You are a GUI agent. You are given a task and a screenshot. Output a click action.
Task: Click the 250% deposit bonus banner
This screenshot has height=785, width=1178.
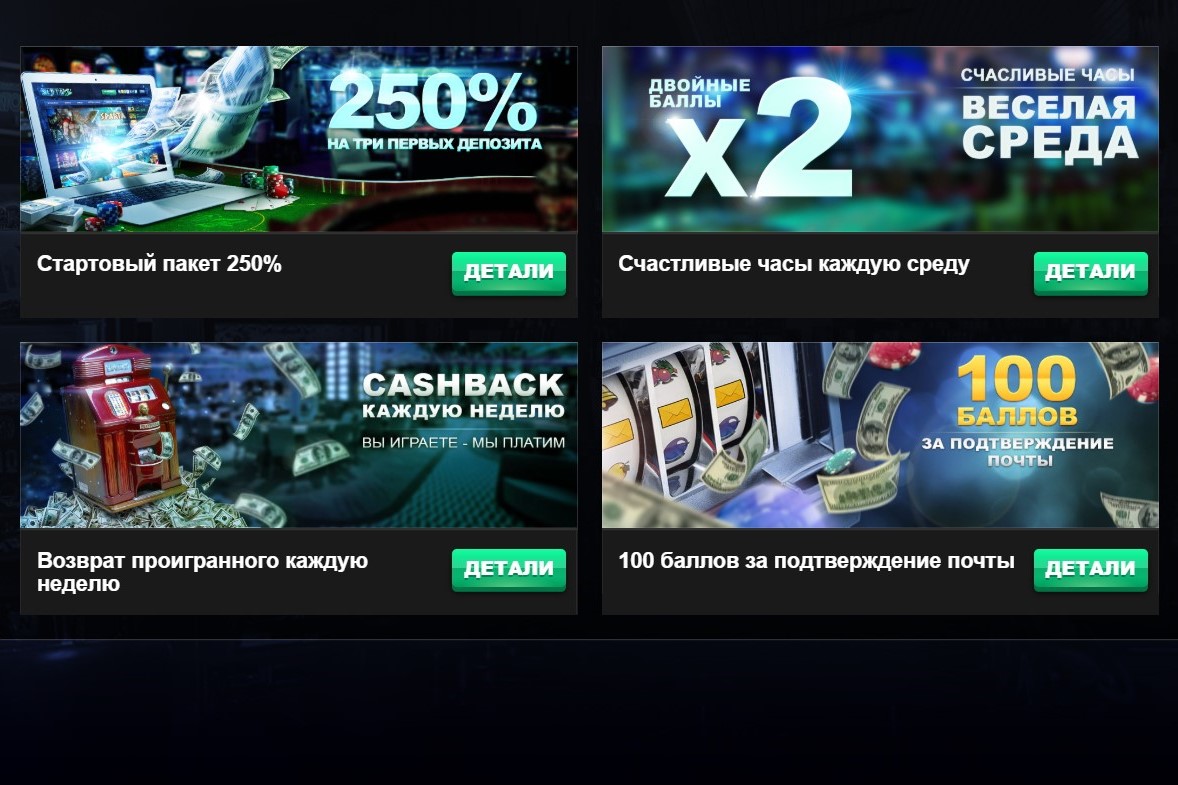coord(299,139)
